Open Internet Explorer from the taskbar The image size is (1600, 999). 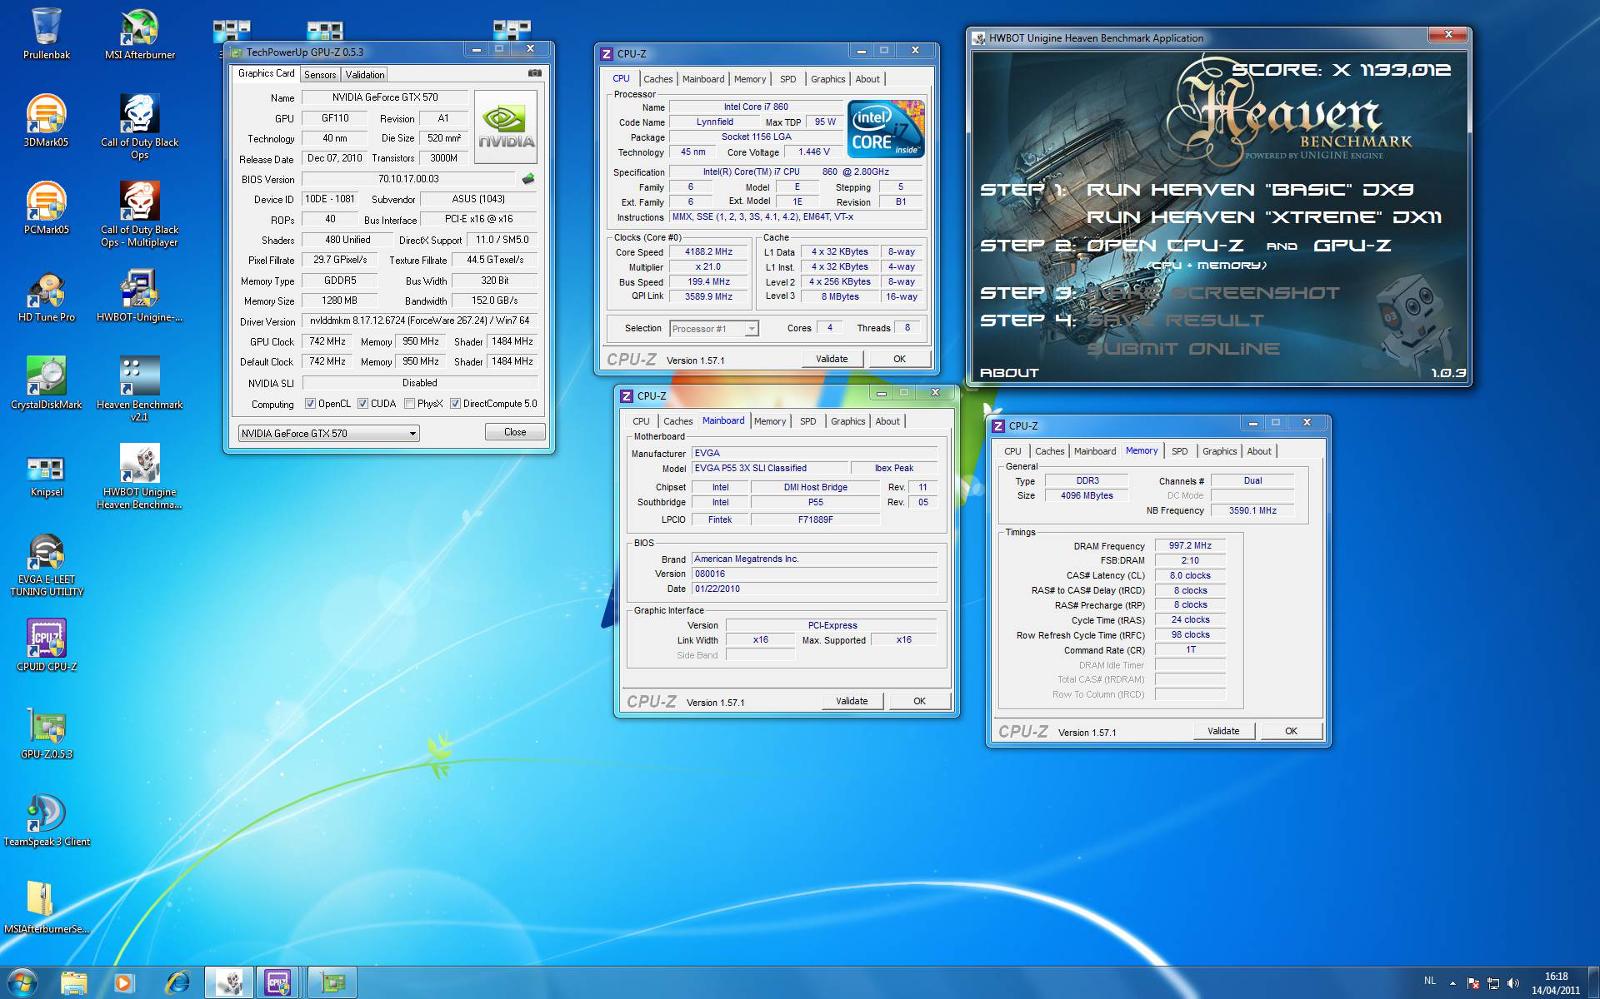pyautogui.click(x=178, y=983)
